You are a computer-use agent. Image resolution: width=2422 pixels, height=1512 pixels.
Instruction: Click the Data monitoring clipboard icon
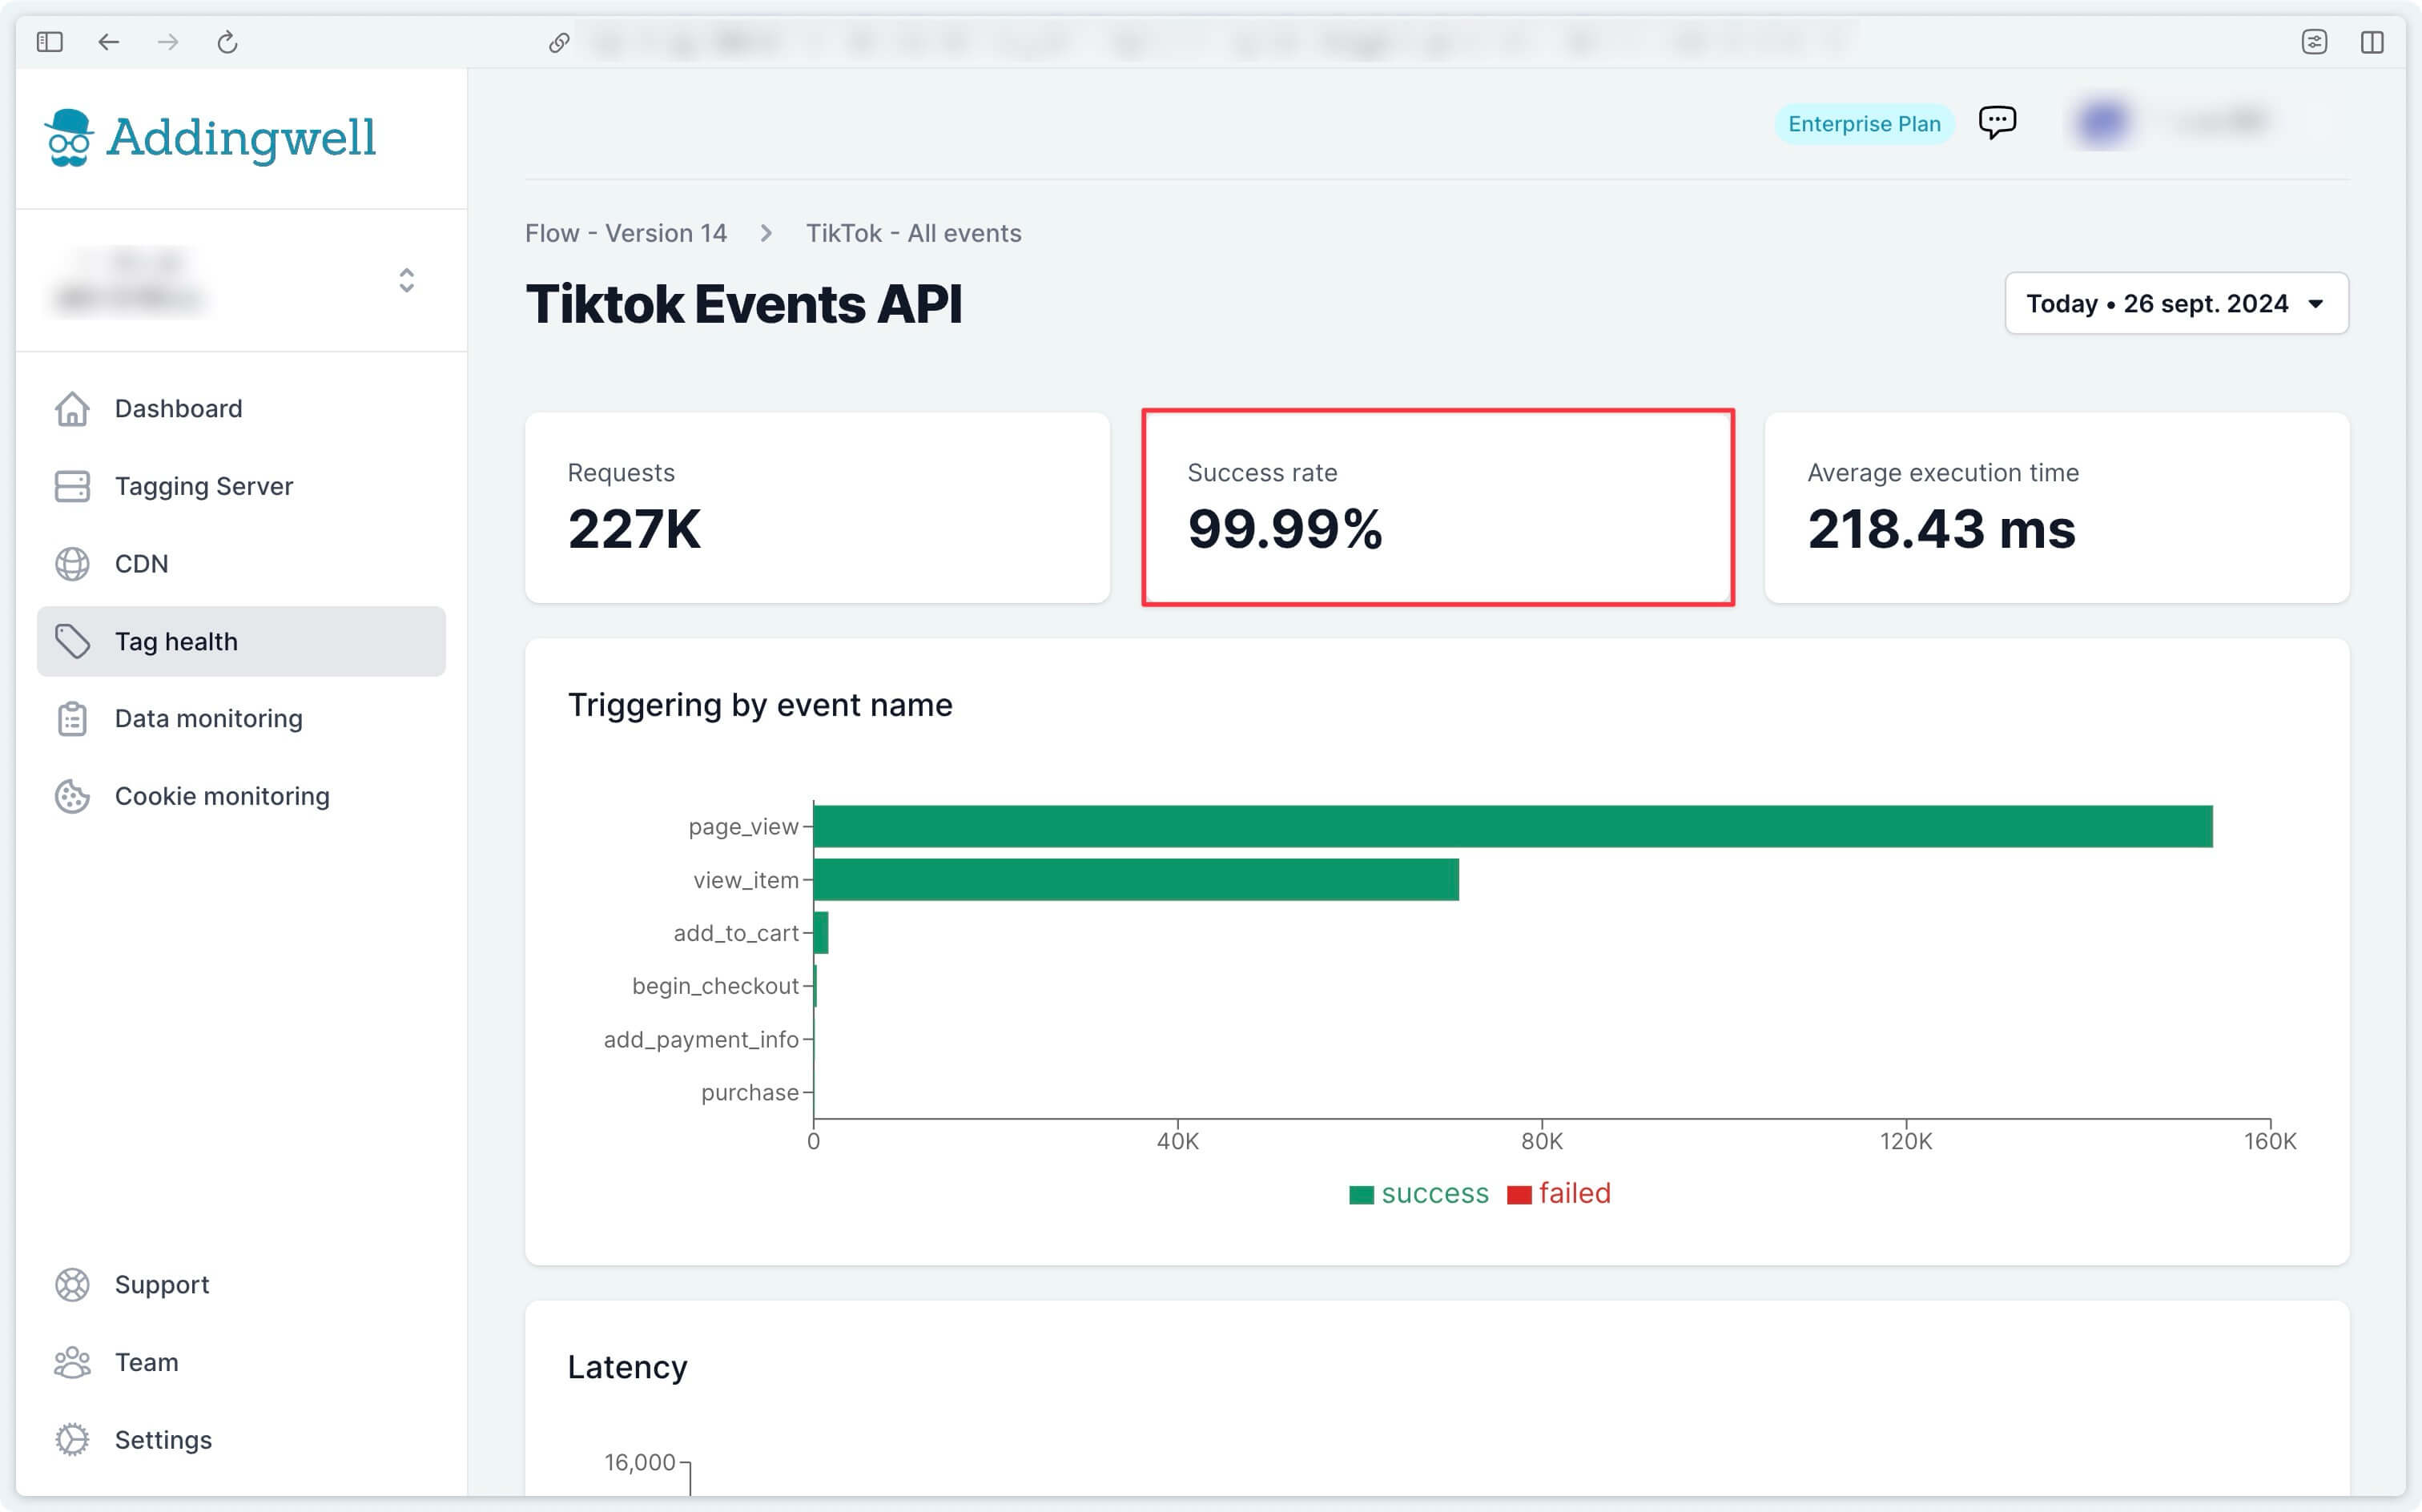point(72,719)
